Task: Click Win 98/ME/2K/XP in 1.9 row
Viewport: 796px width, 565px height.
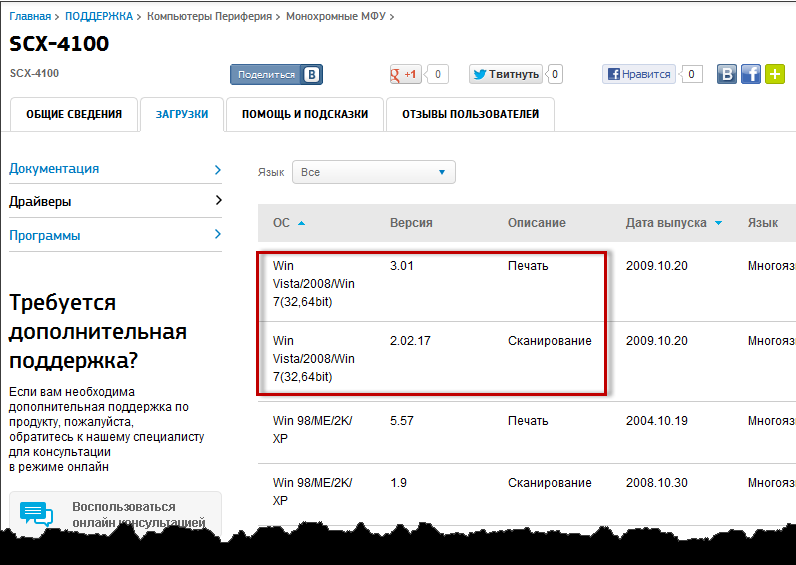Action: click(312, 491)
